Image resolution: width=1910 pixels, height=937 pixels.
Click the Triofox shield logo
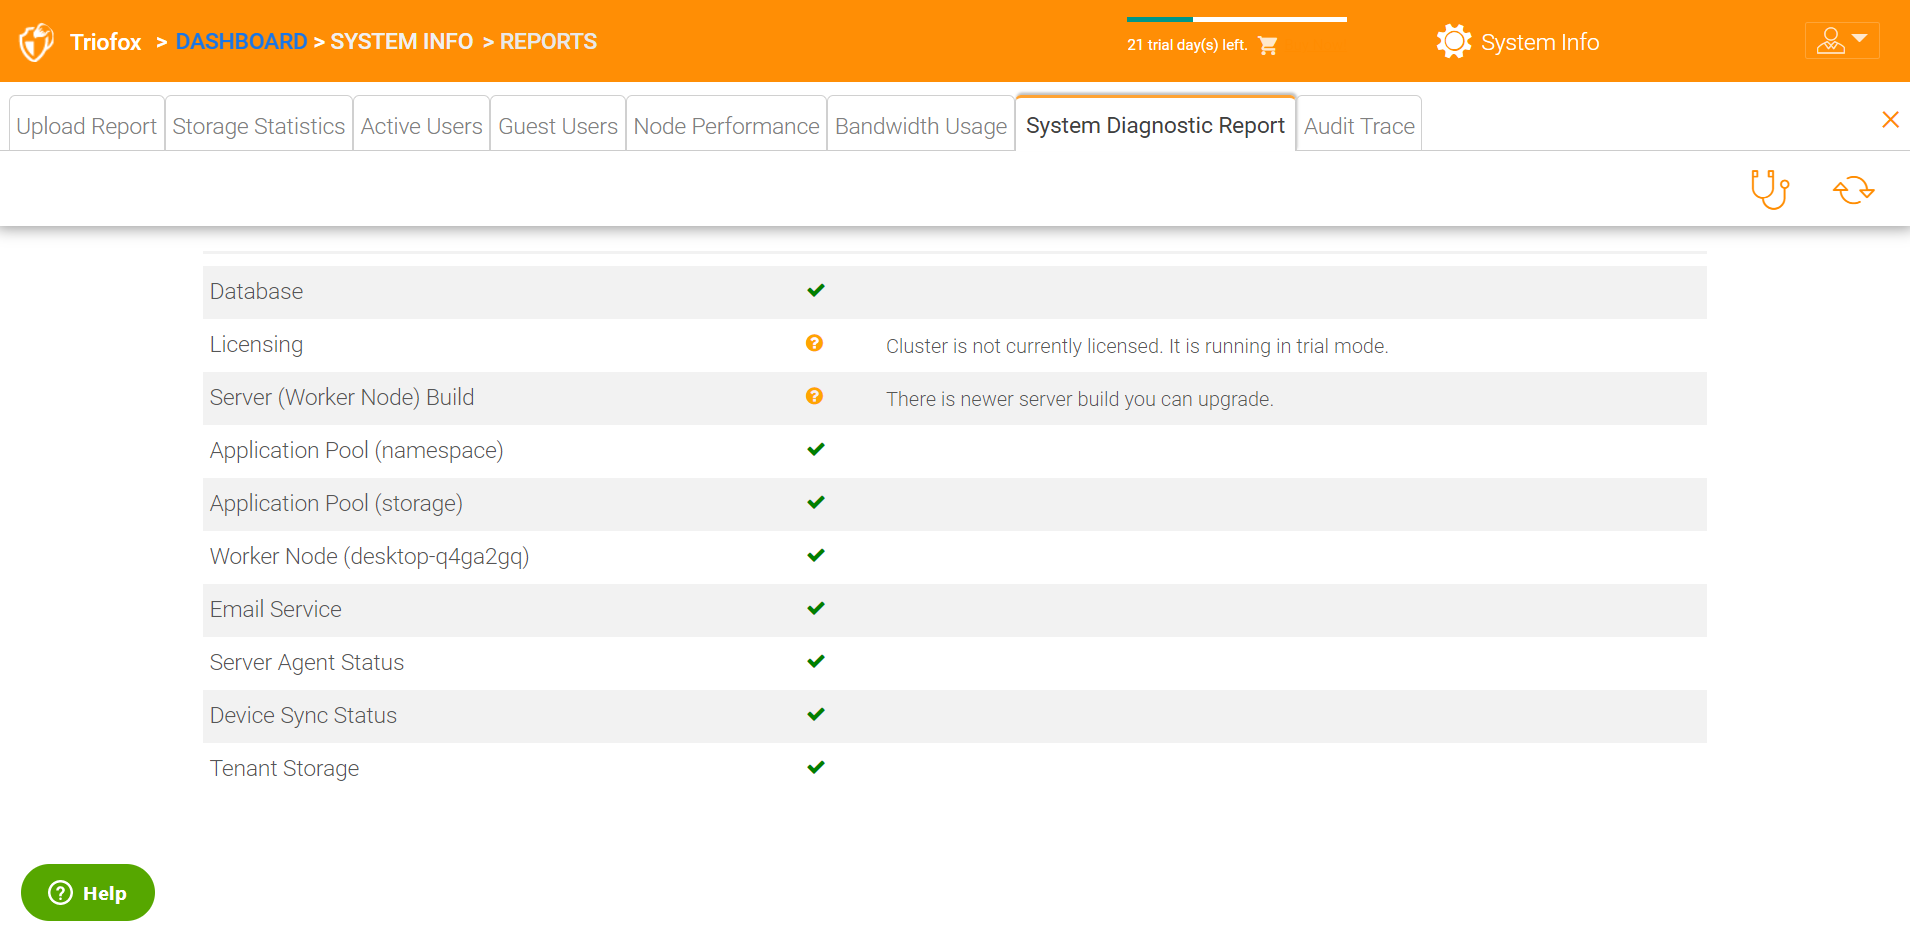[36, 42]
